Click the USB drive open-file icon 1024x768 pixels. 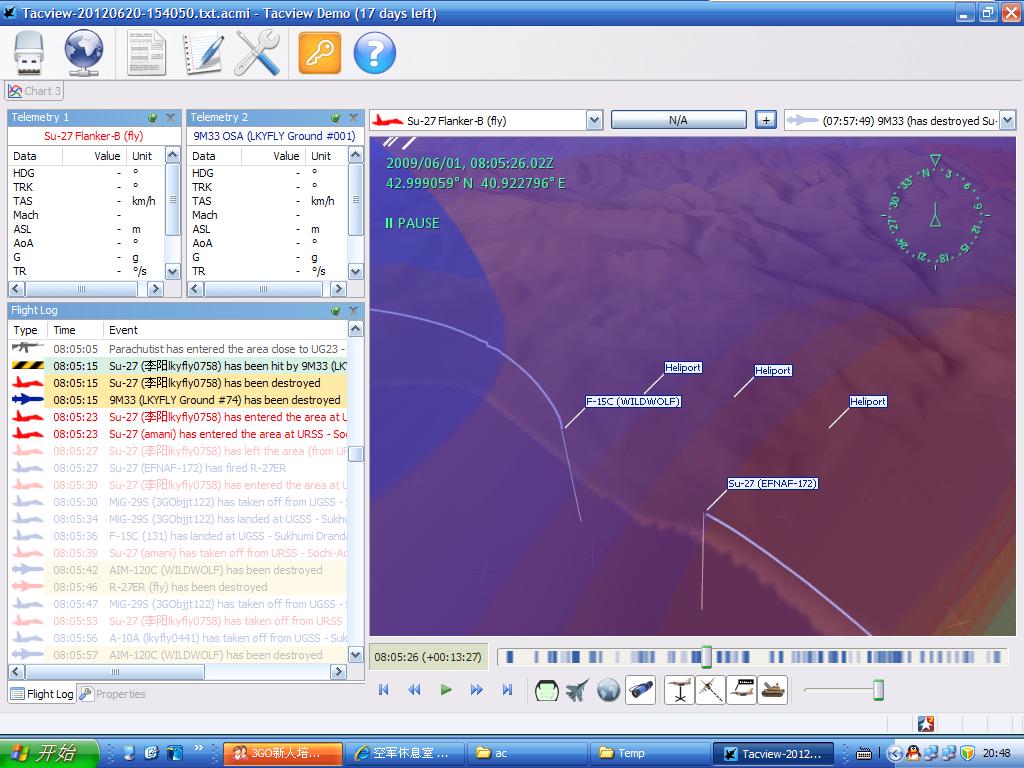(29, 54)
